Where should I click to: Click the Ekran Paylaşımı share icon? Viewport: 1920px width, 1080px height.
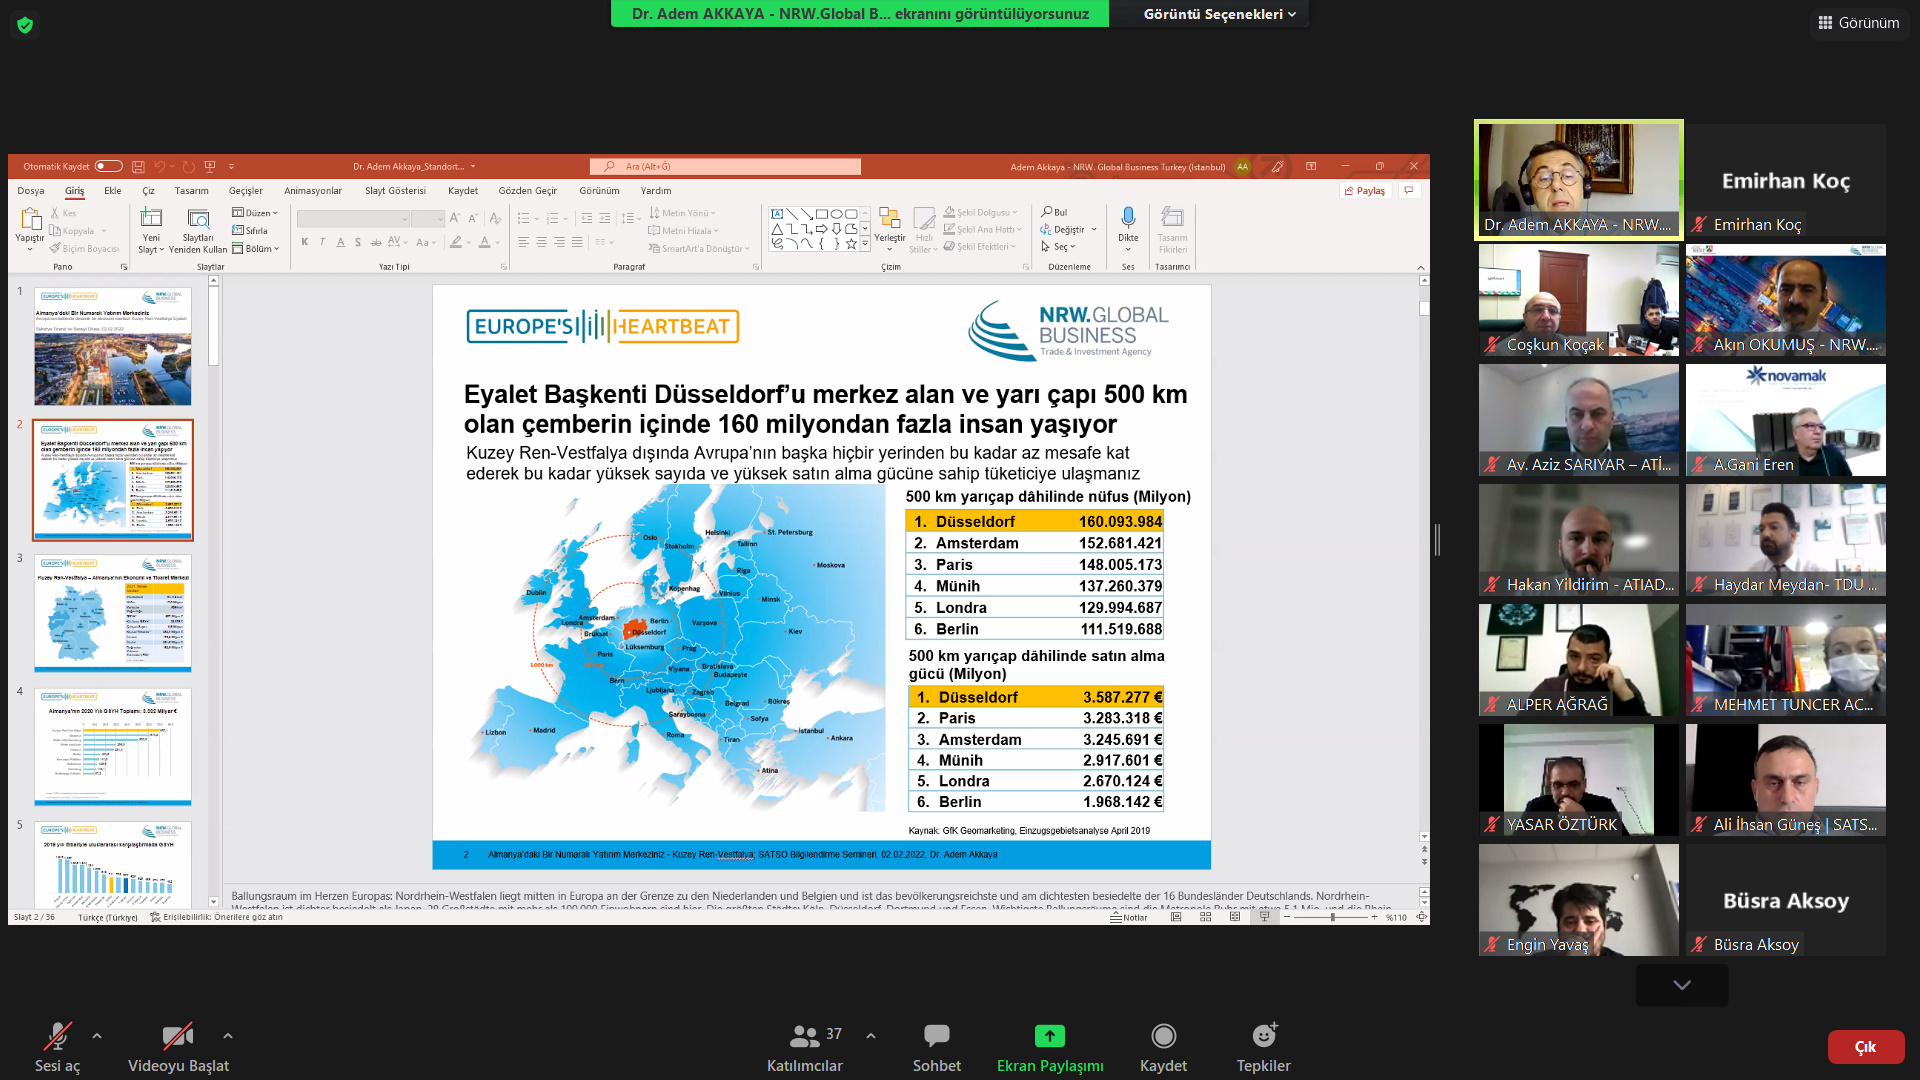[x=1049, y=1036]
